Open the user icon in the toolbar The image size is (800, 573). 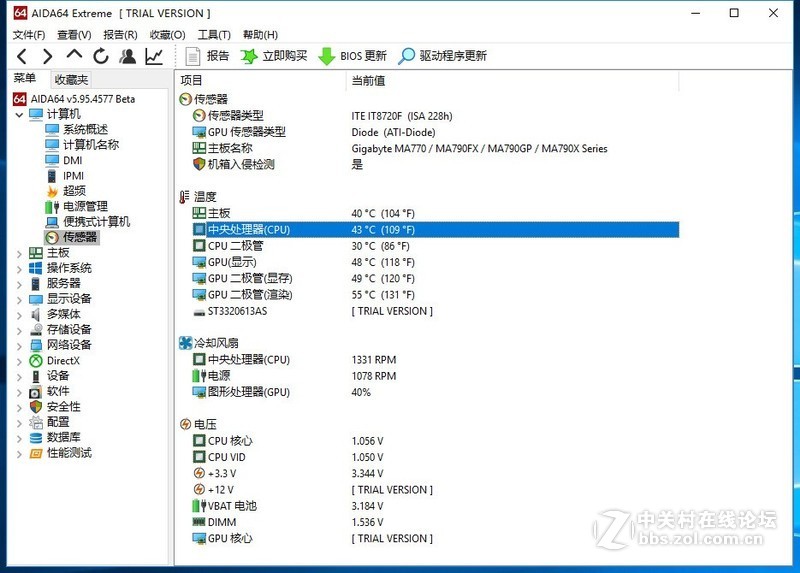click(128, 56)
